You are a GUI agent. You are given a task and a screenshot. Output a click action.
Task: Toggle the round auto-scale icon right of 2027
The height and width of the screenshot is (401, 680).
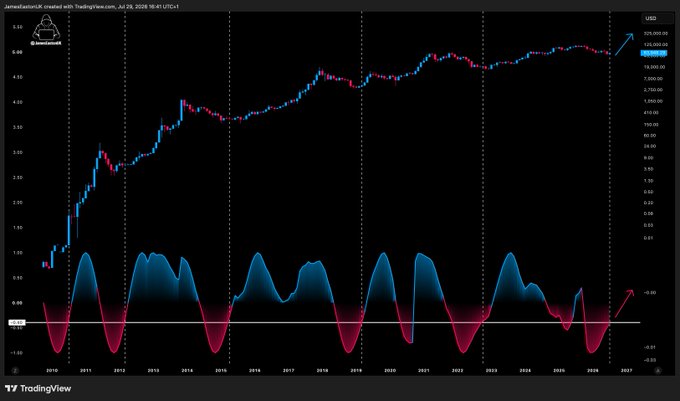(x=657, y=371)
